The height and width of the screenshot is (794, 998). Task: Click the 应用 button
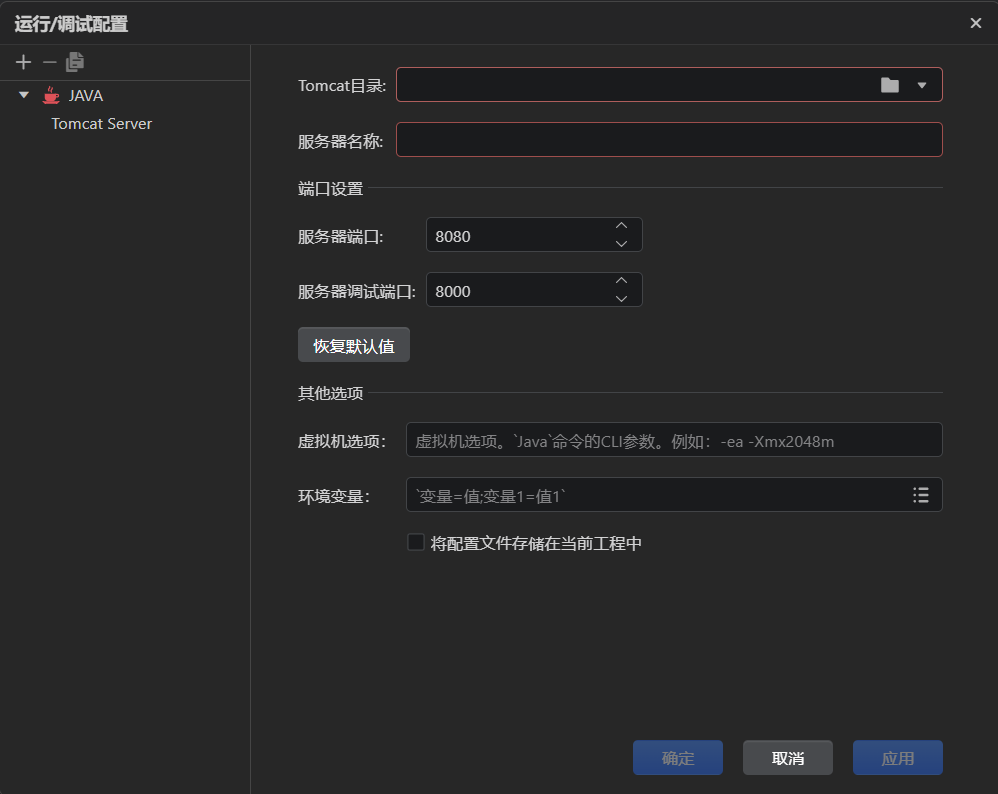click(898, 758)
